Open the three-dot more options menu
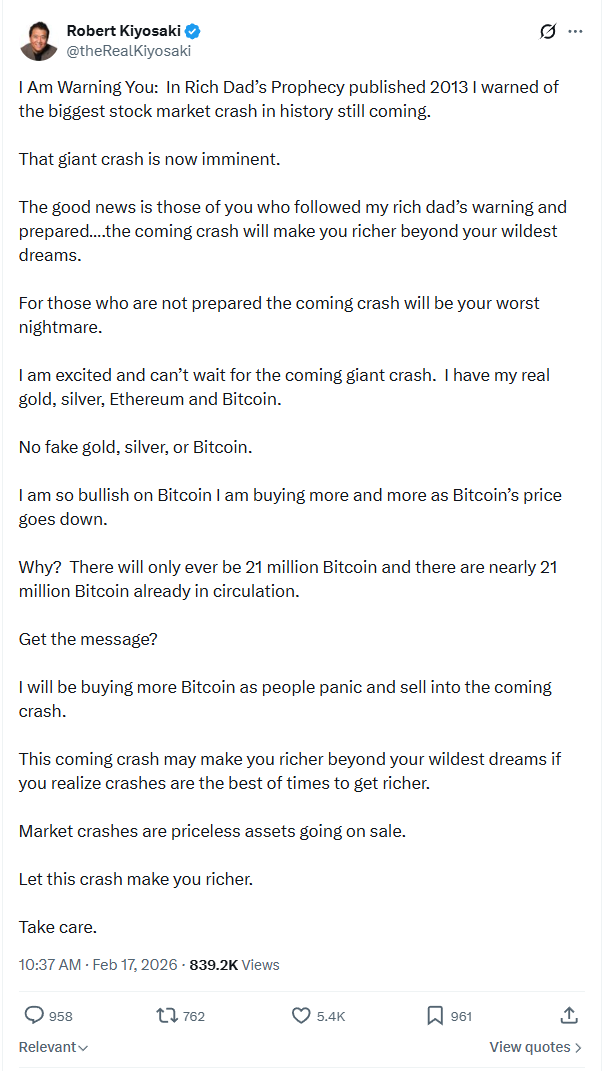 coord(575,31)
